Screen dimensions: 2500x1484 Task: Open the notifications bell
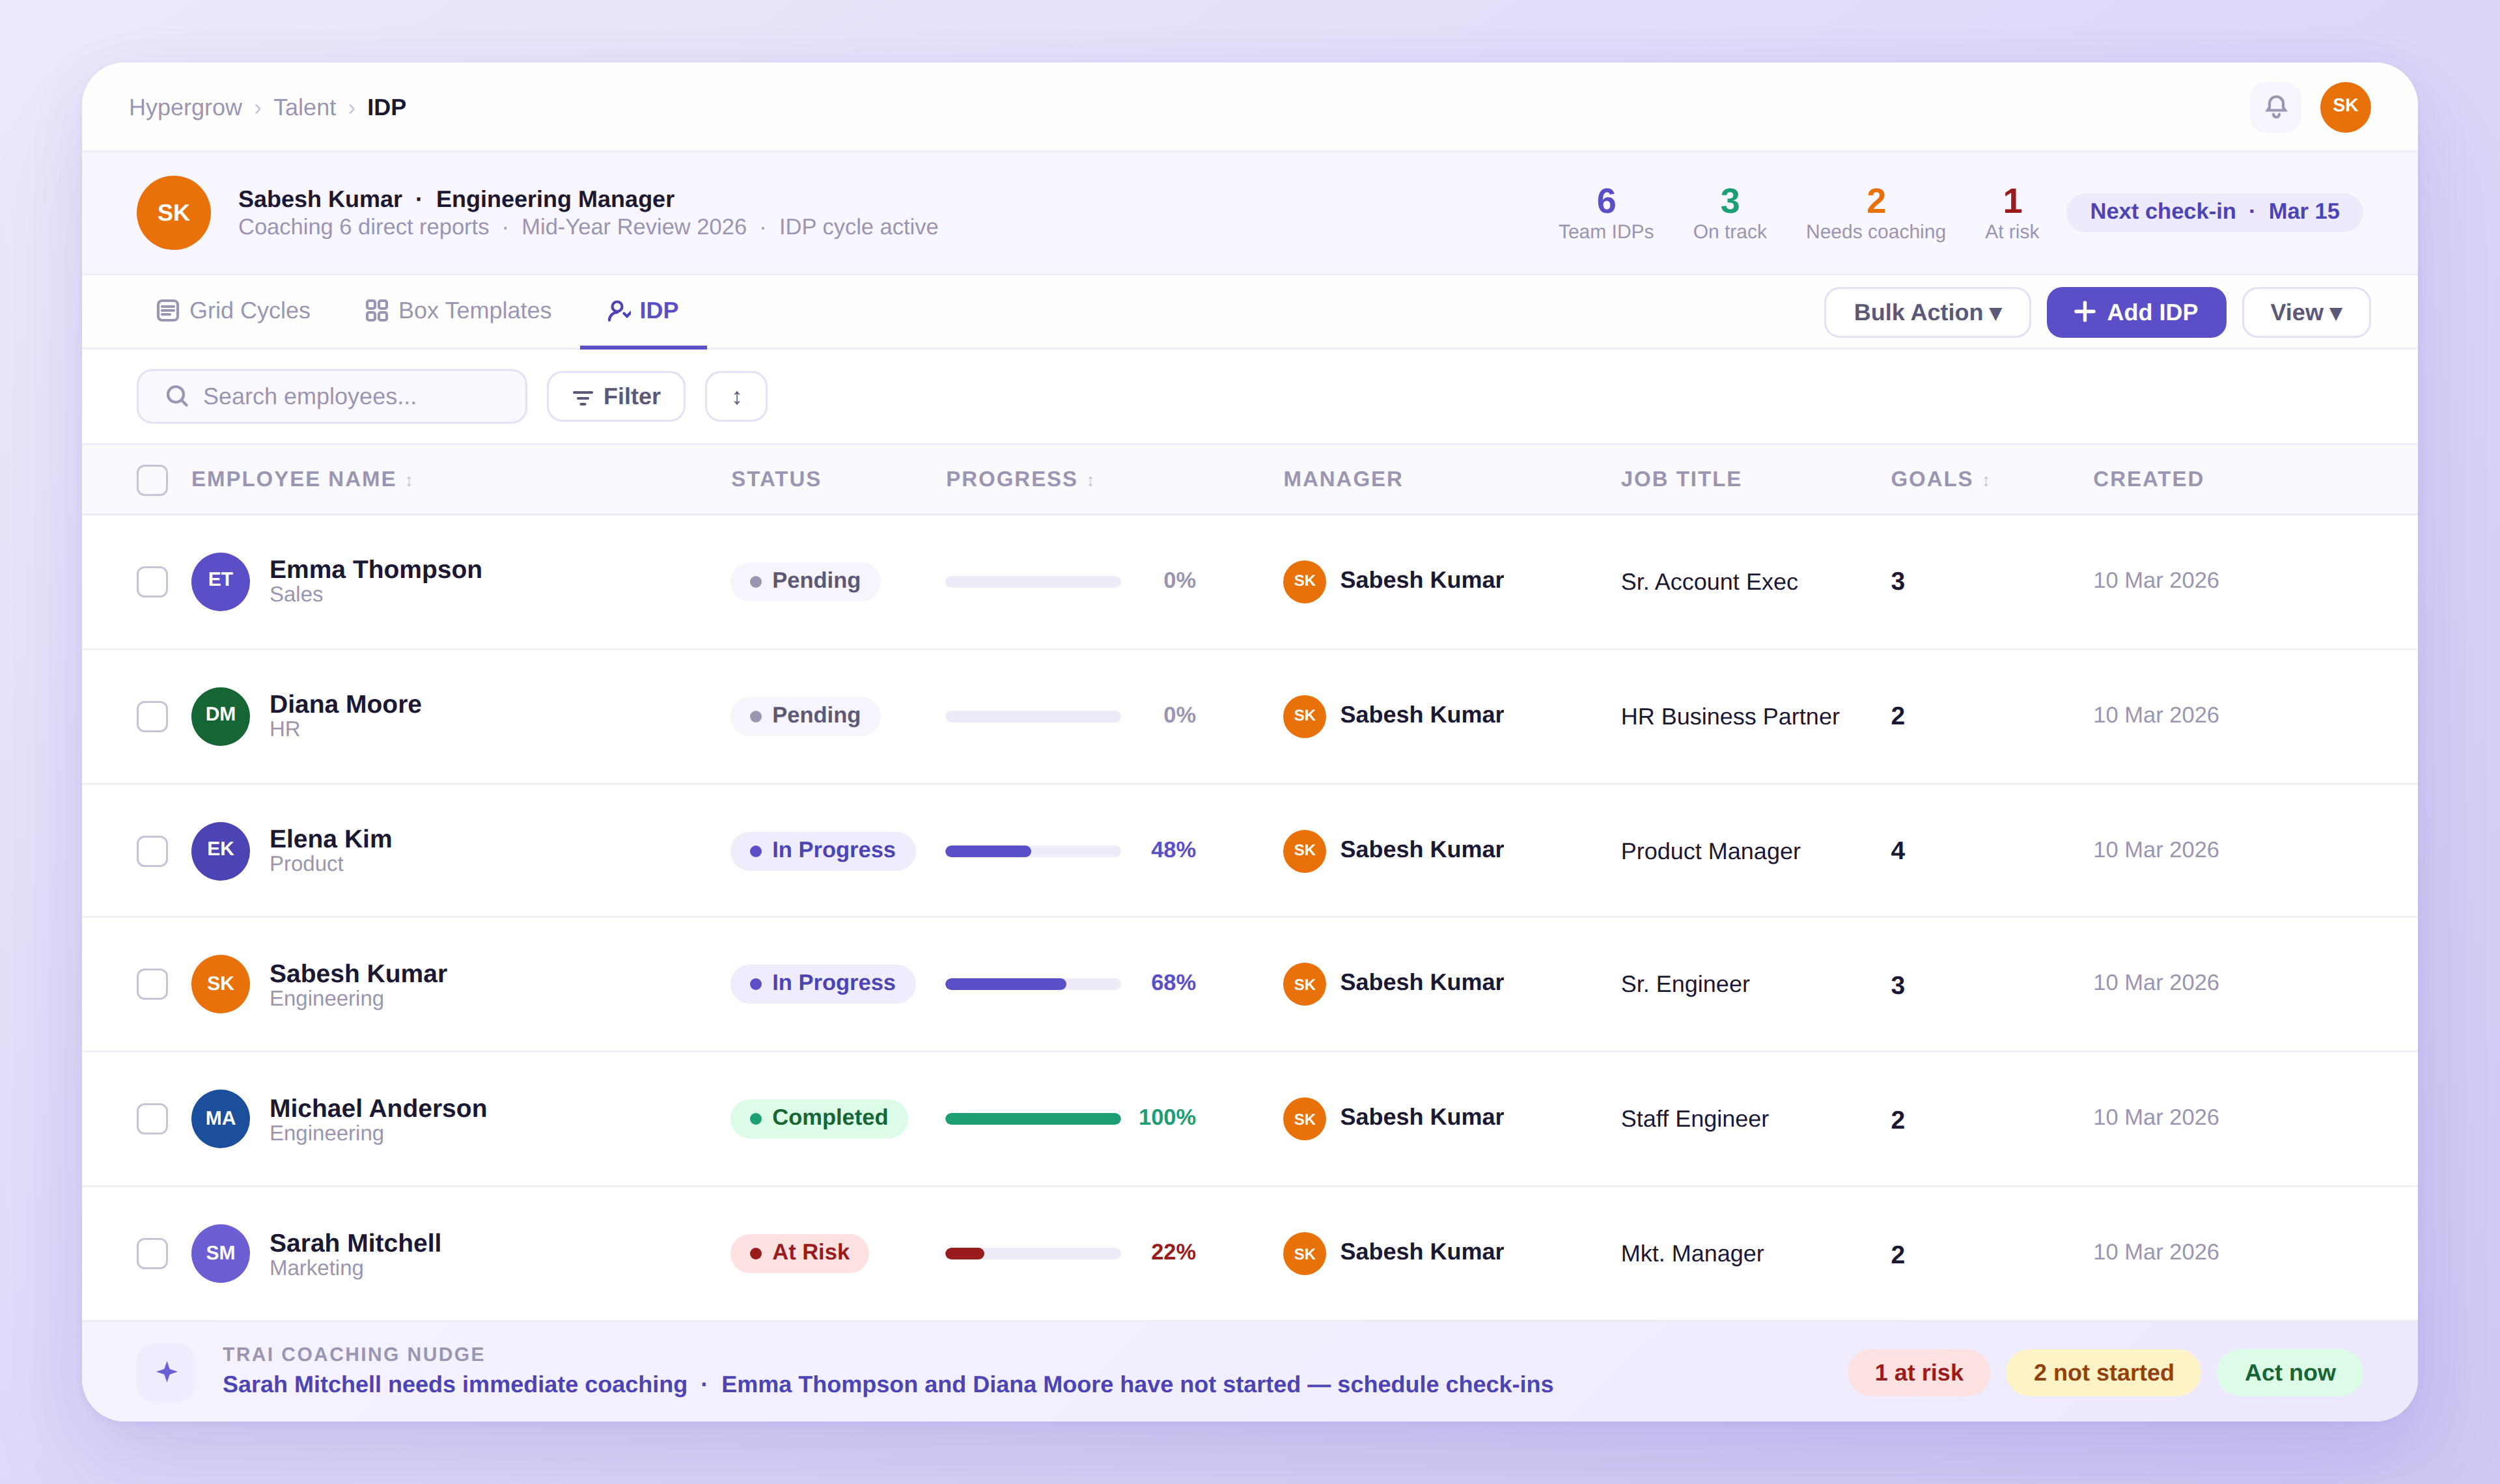coord(2275,107)
